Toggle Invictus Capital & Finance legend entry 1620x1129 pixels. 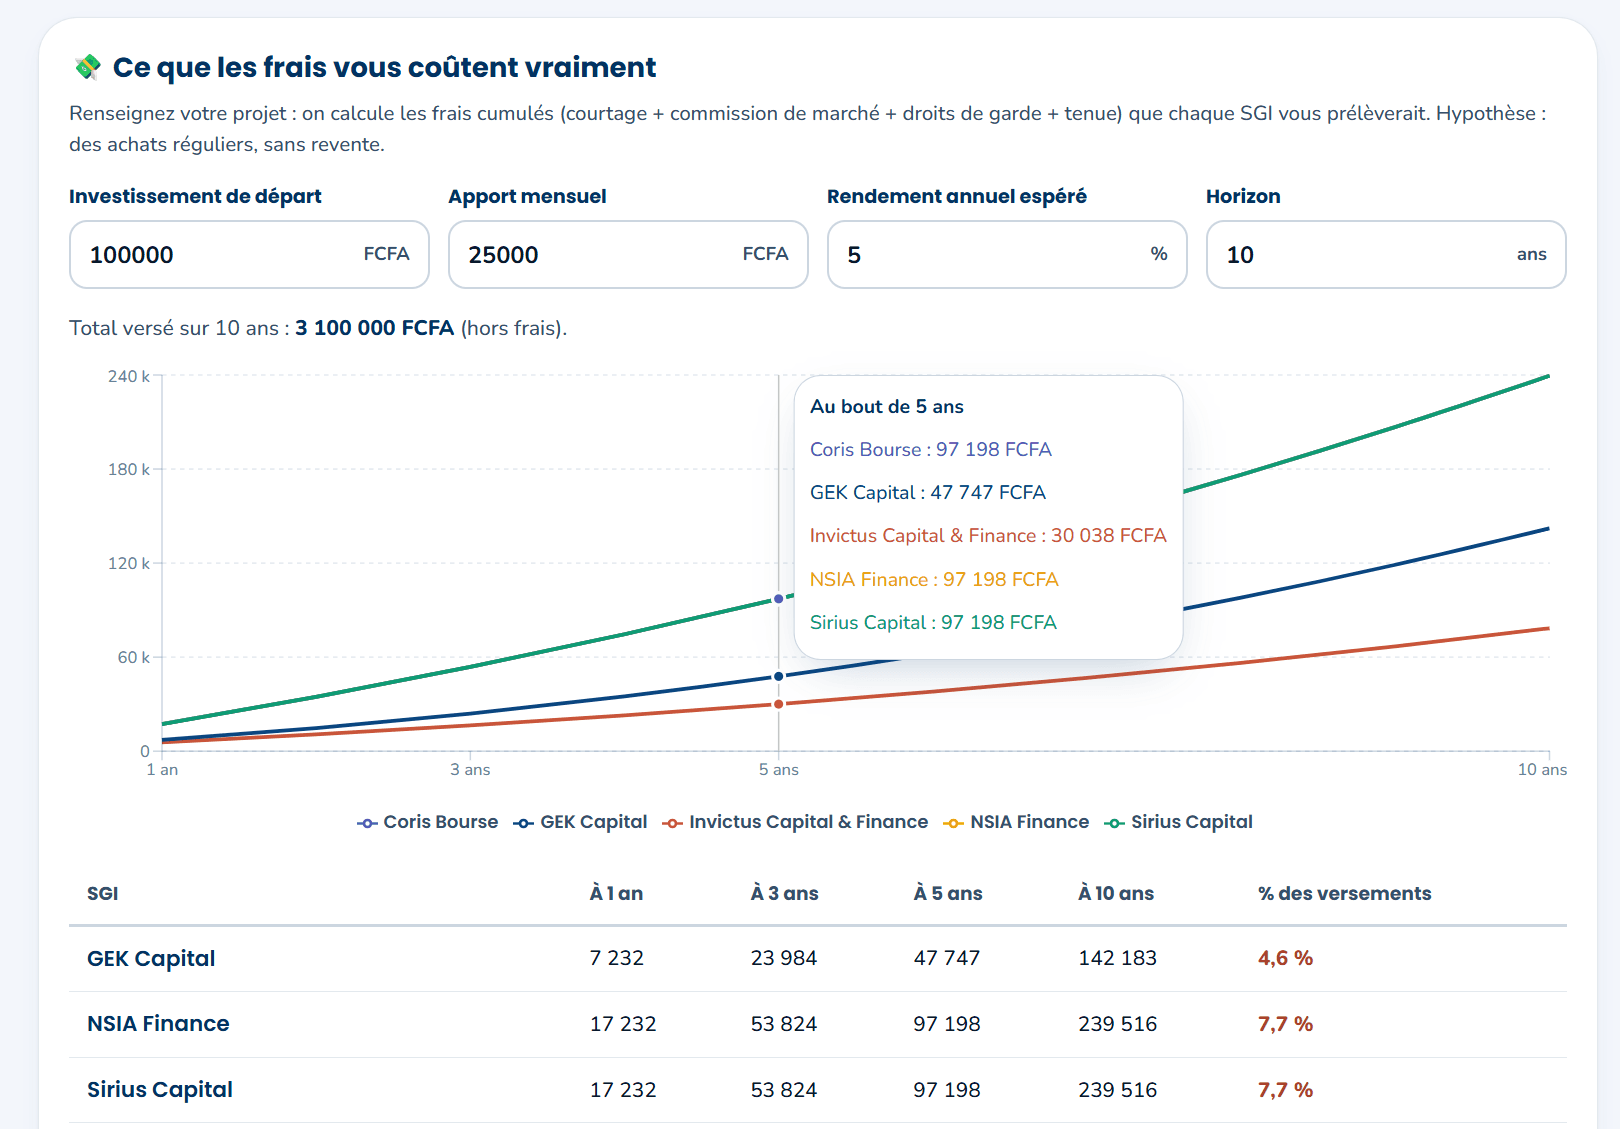point(795,822)
